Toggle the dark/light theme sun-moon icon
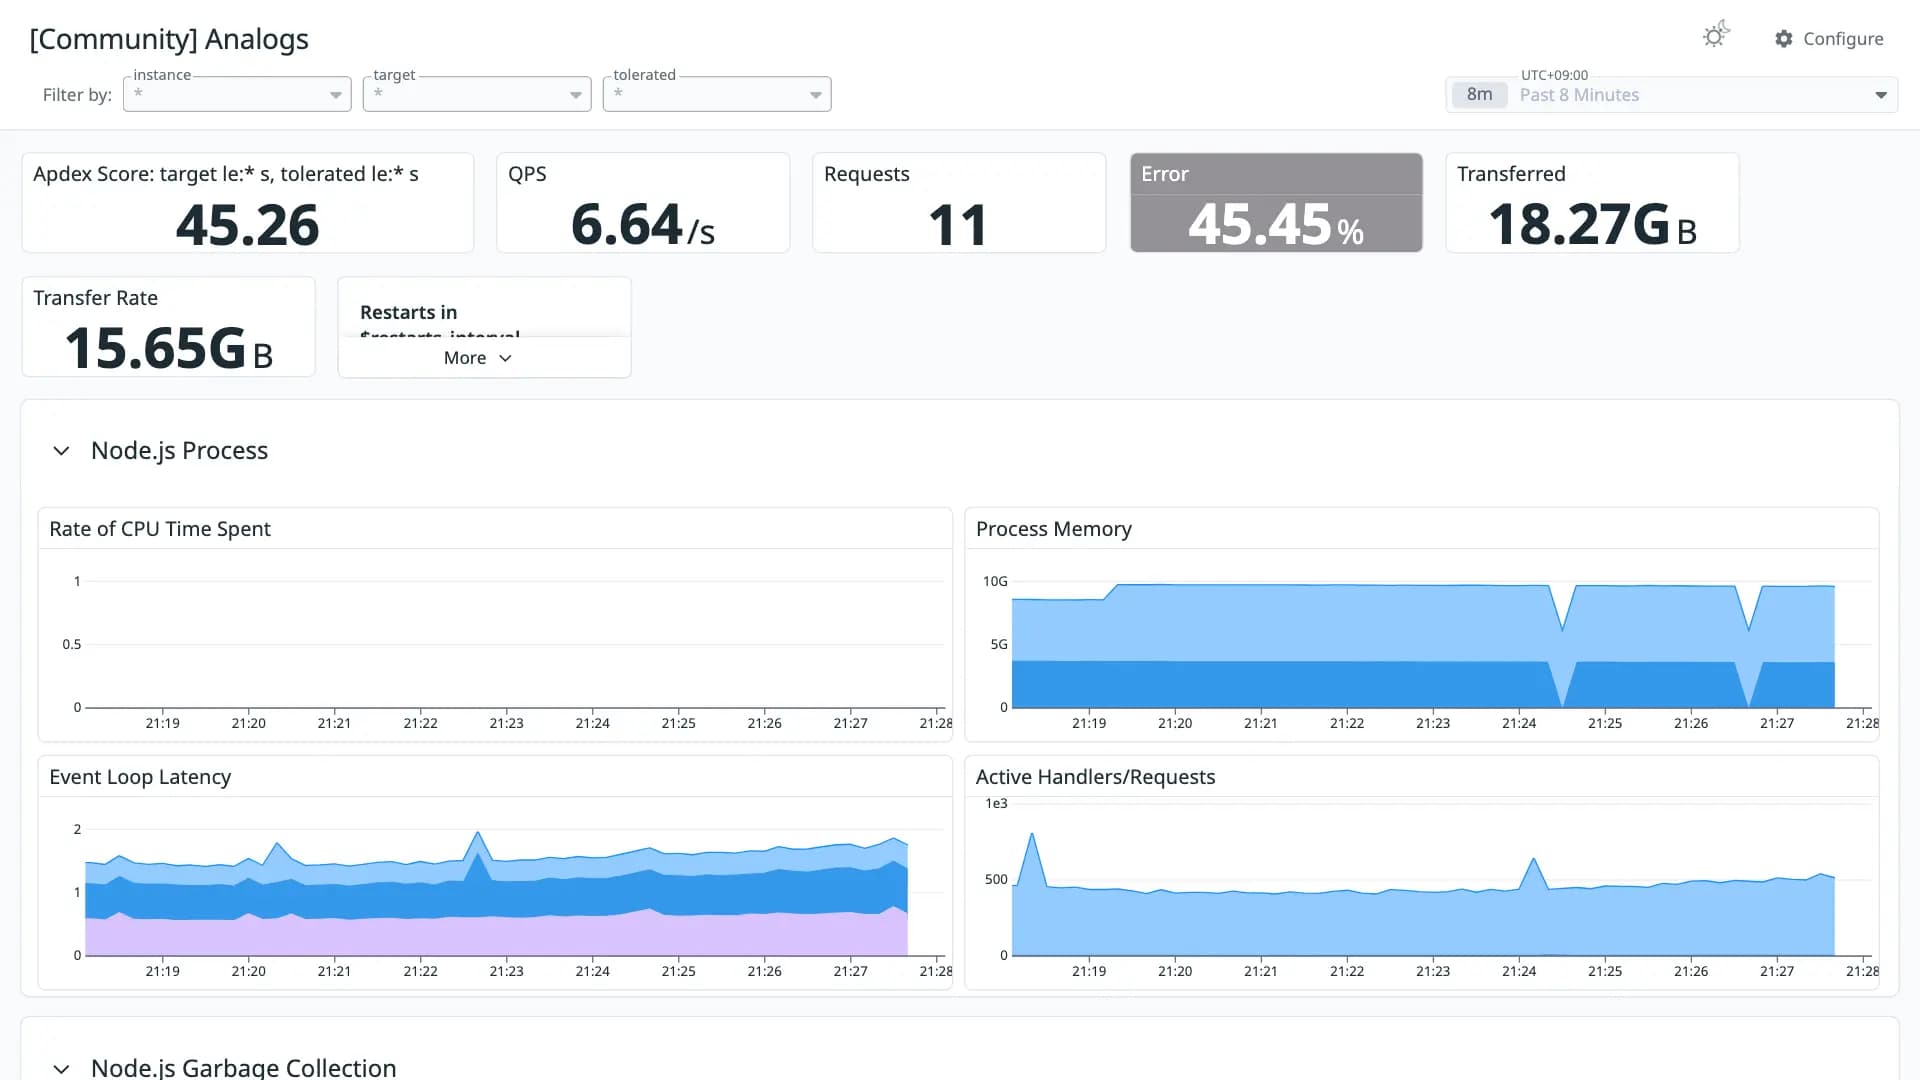Screen dimensions: 1920x1080 click(x=1716, y=36)
